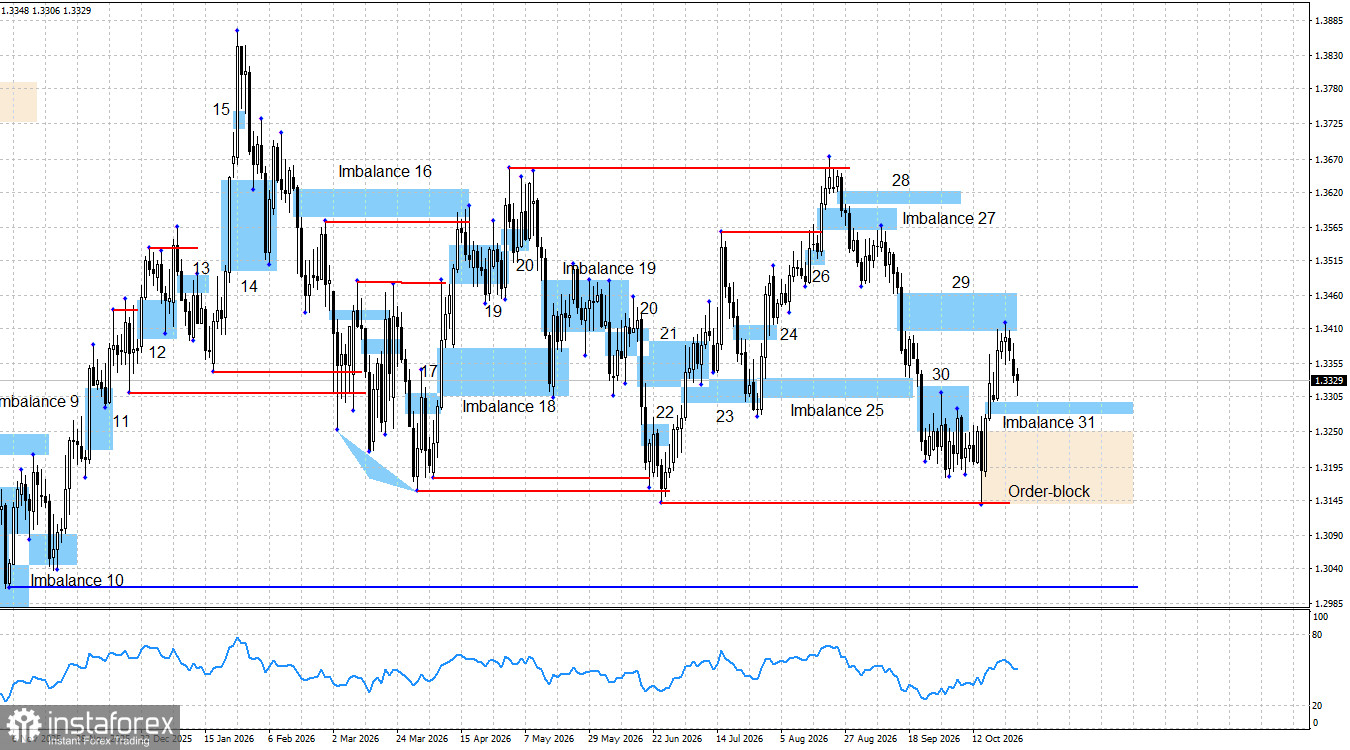
Task: Select the number 29 zone label
Action: [x=961, y=283]
